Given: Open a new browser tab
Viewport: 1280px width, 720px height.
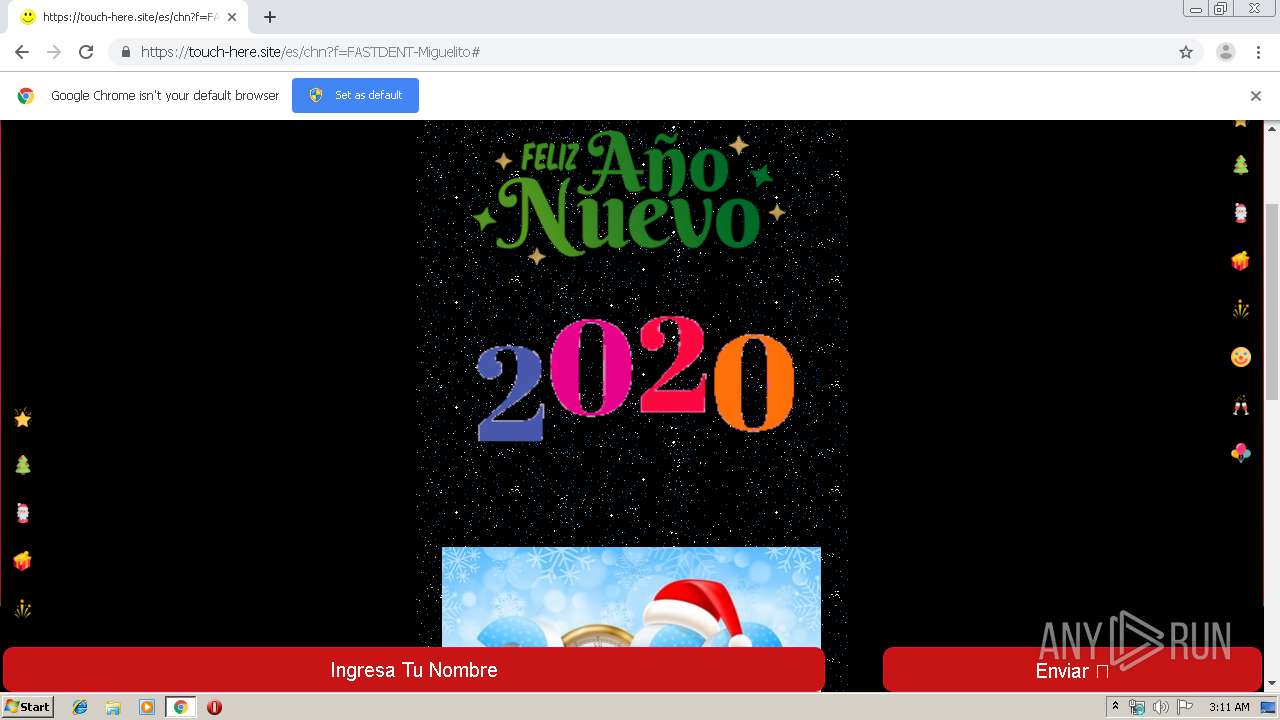Looking at the screenshot, I should pyautogui.click(x=270, y=17).
